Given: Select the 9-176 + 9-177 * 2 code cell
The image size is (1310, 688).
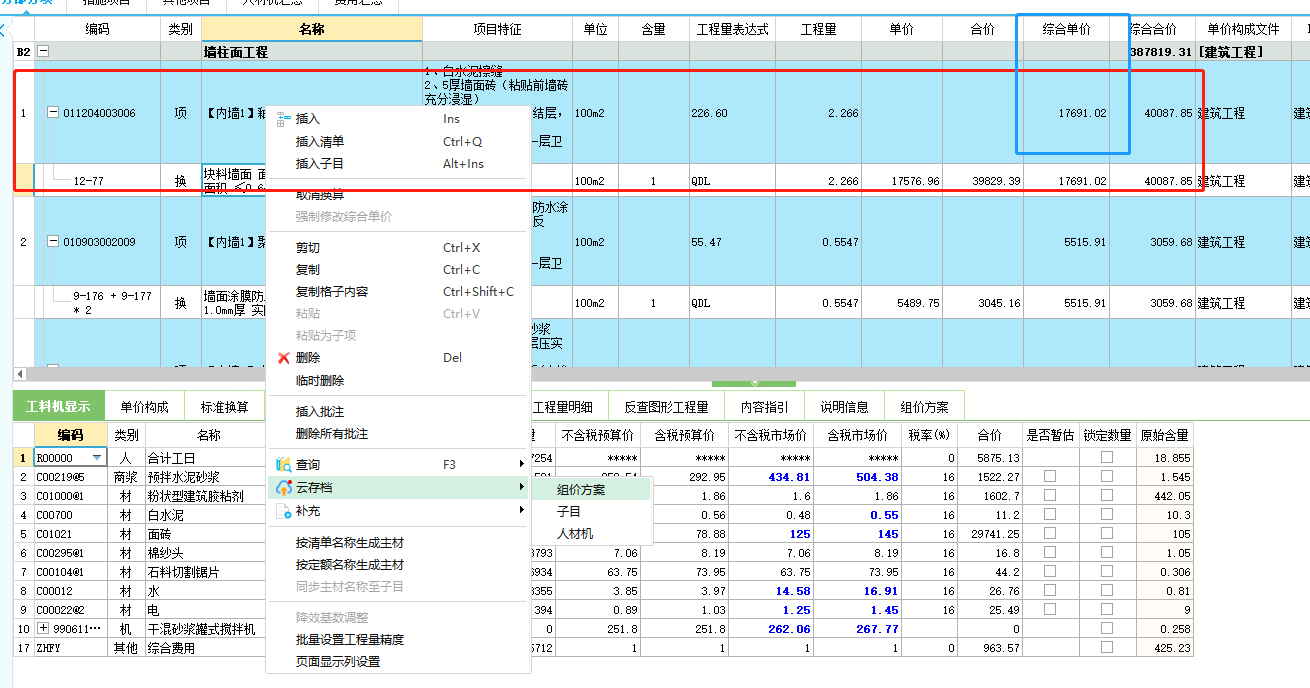Looking at the screenshot, I should click(x=98, y=303).
